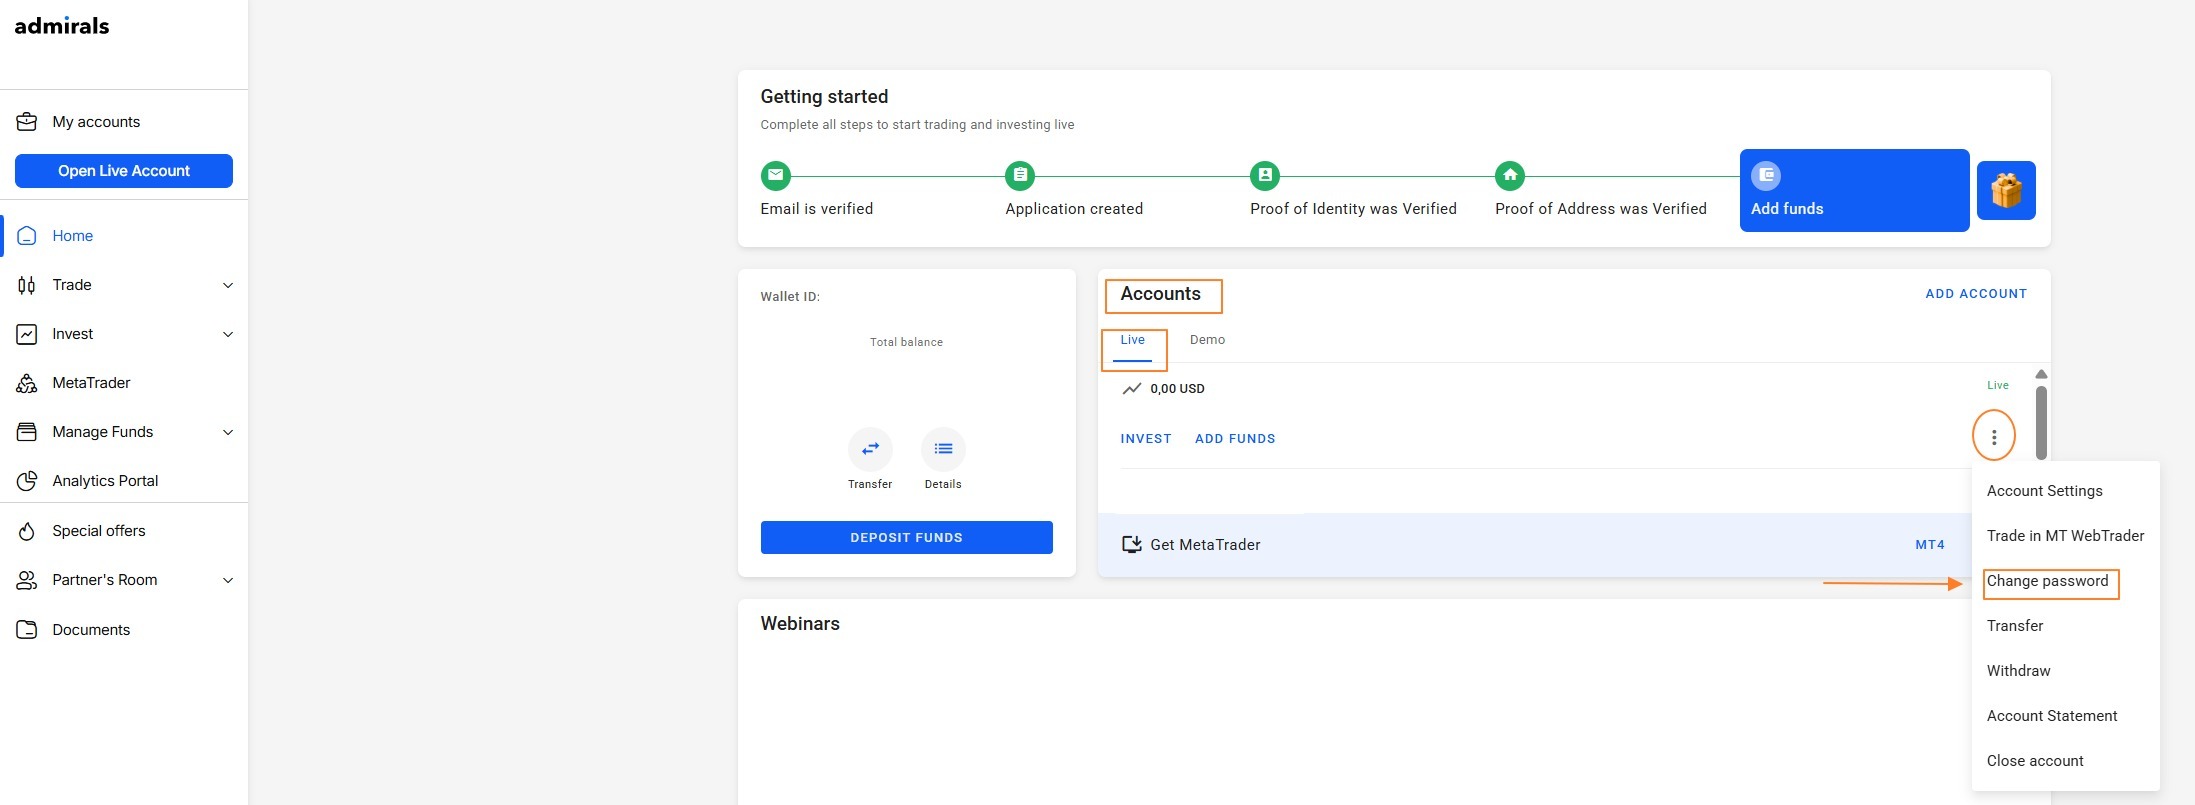Click the Get MetaTrader download icon
This screenshot has width=2195, height=805.
click(x=1131, y=545)
